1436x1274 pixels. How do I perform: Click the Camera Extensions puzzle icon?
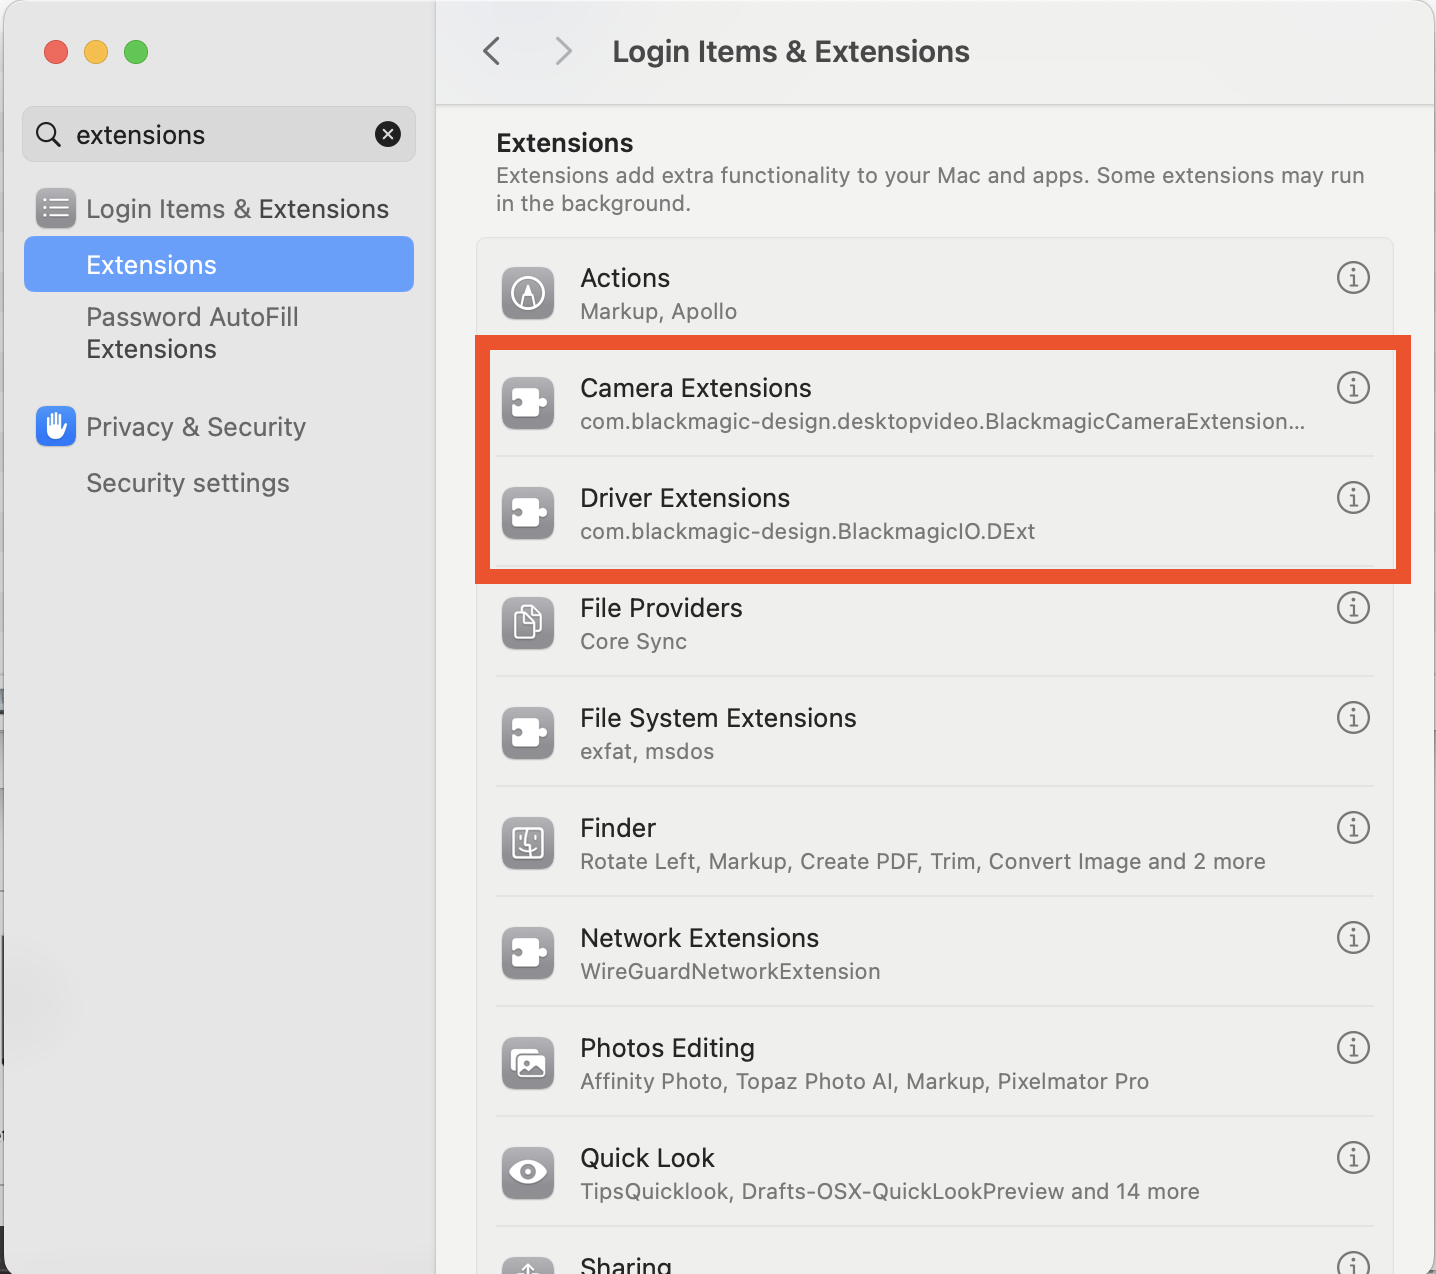pos(528,403)
